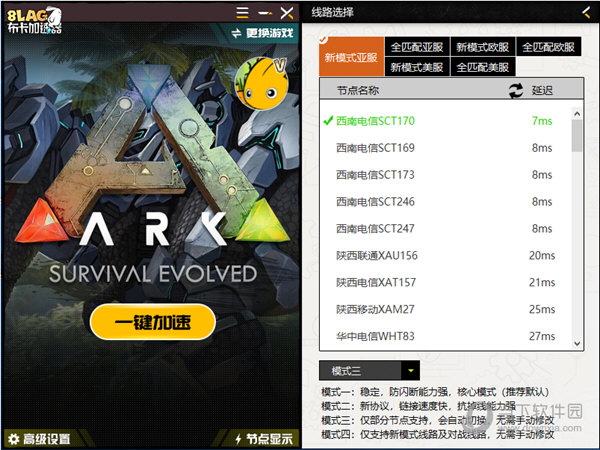Click 节点显示 node display
This screenshot has height=450, width=600.
coord(264,439)
